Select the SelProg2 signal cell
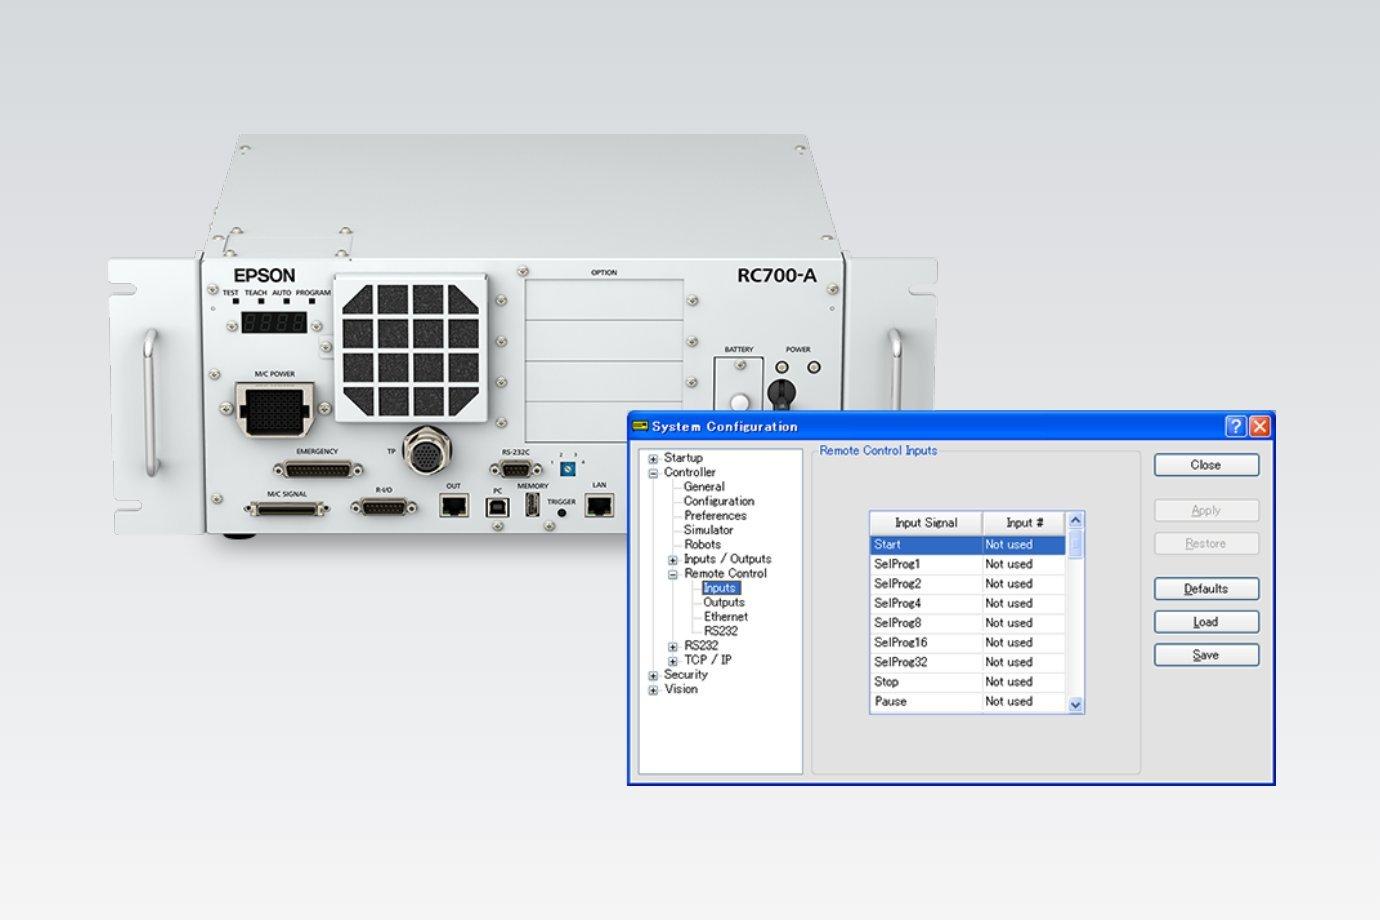Viewport: 1380px width, 920px height. (926, 584)
